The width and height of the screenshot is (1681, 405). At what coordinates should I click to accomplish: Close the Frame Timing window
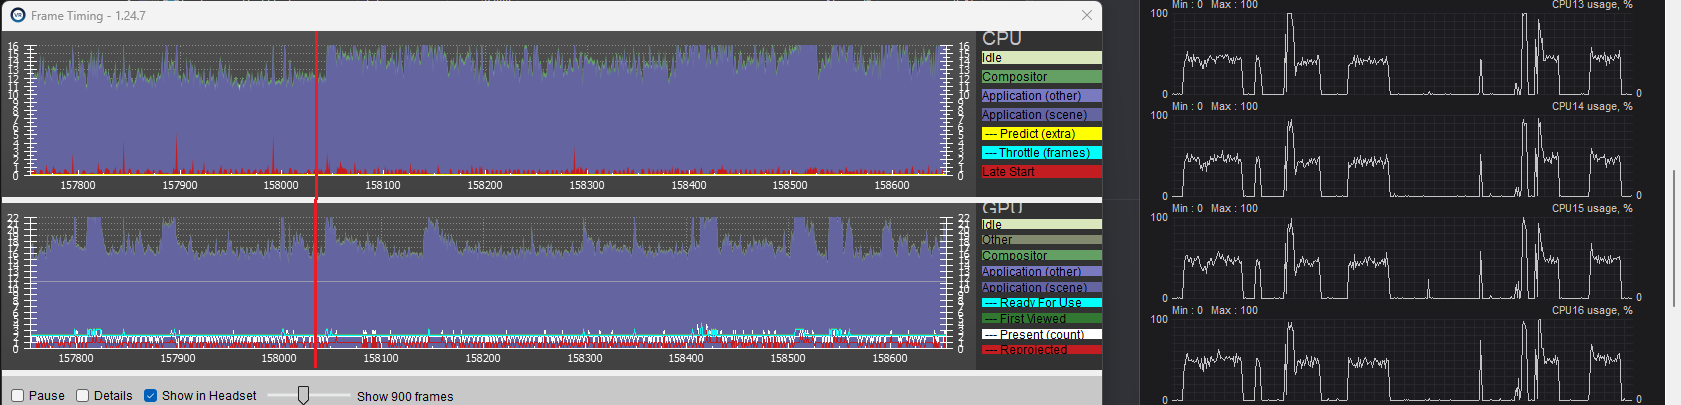[1087, 15]
